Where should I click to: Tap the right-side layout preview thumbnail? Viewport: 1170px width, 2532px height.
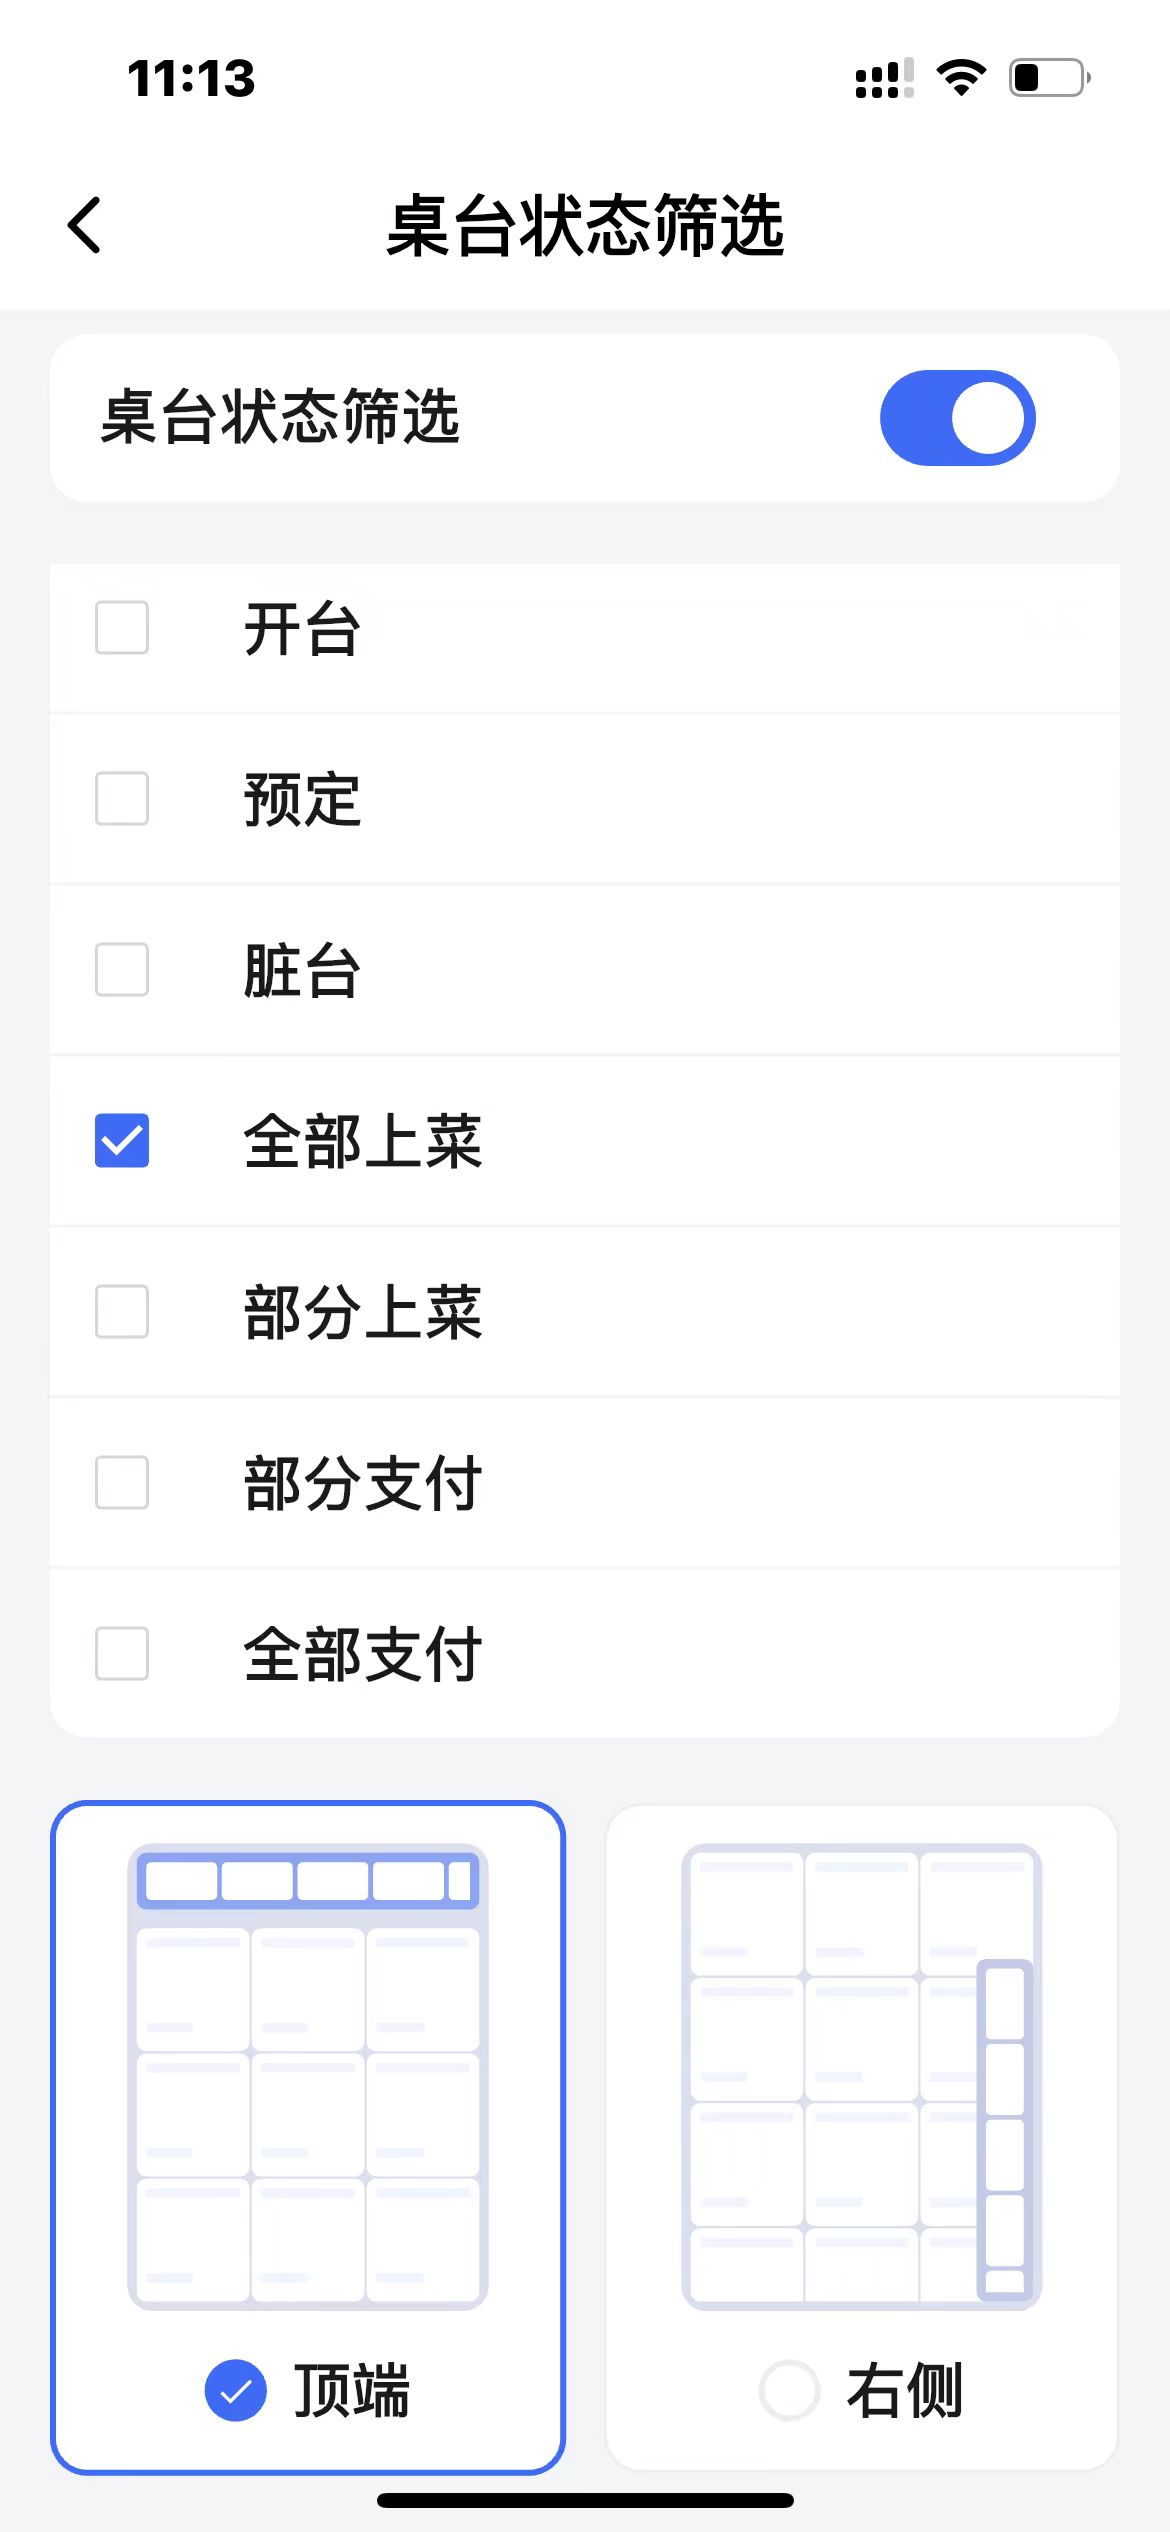click(861, 2076)
